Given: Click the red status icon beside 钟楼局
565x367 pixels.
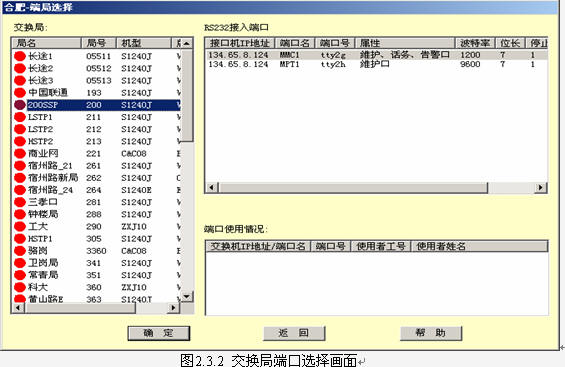Looking at the screenshot, I should (x=20, y=214).
